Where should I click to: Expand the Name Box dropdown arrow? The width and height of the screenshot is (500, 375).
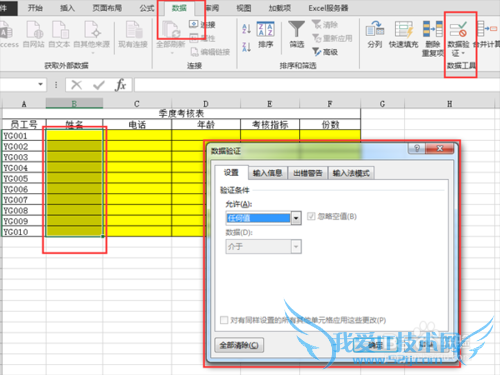point(40,84)
